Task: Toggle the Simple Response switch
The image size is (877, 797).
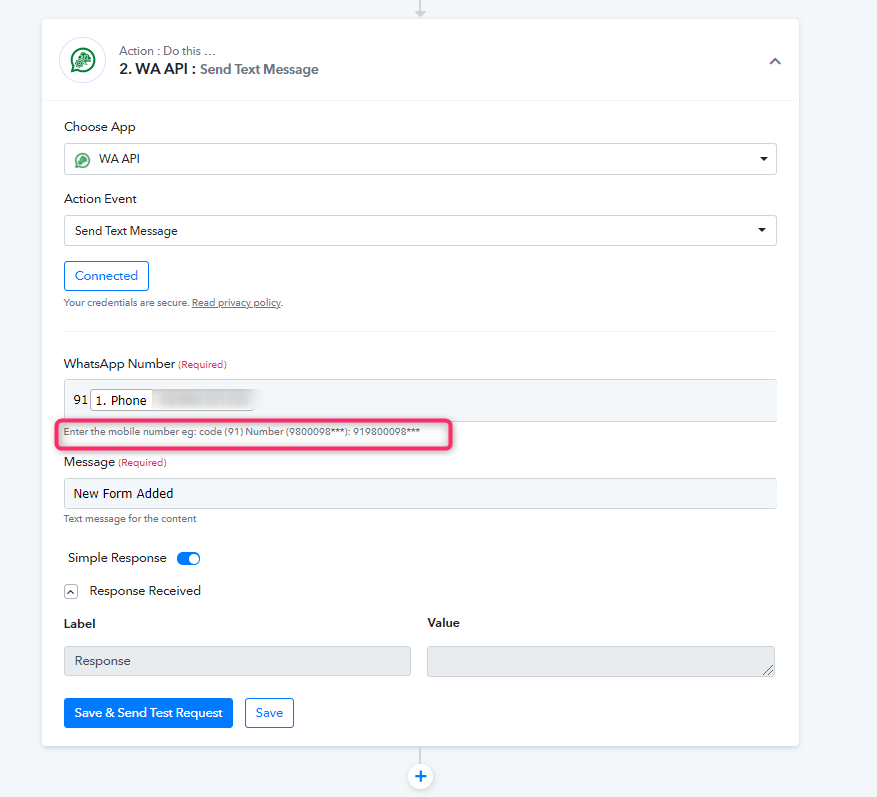Action: click(x=188, y=558)
